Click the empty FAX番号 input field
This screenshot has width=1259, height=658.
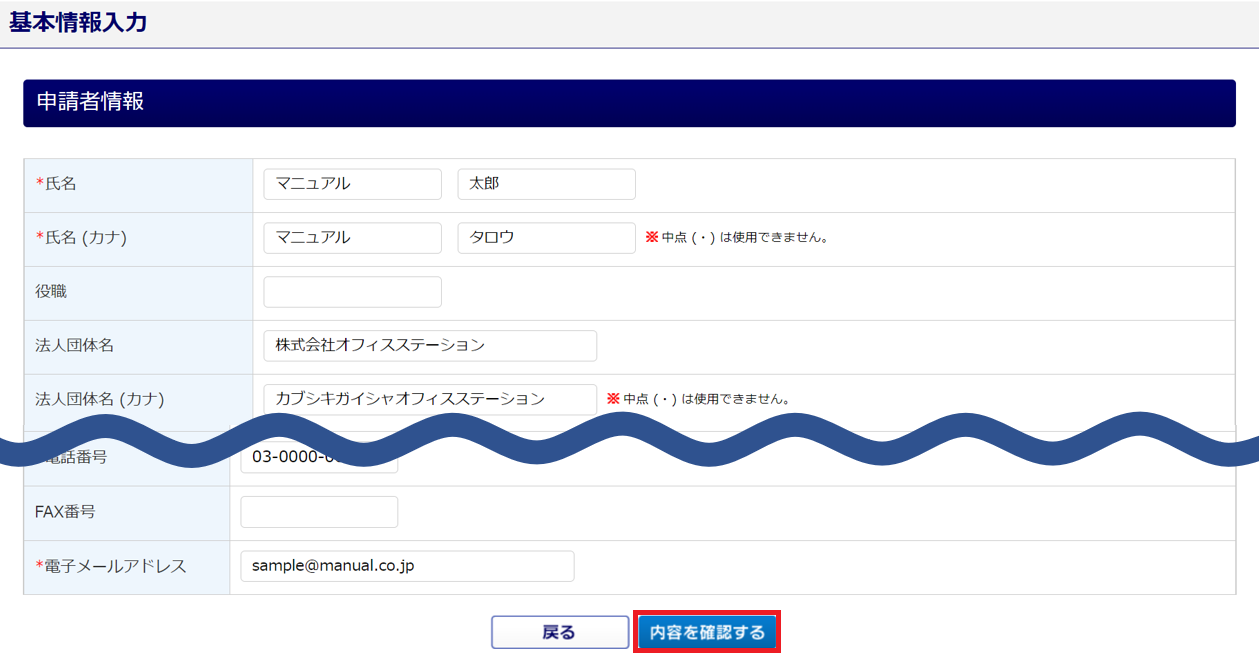[319, 512]
